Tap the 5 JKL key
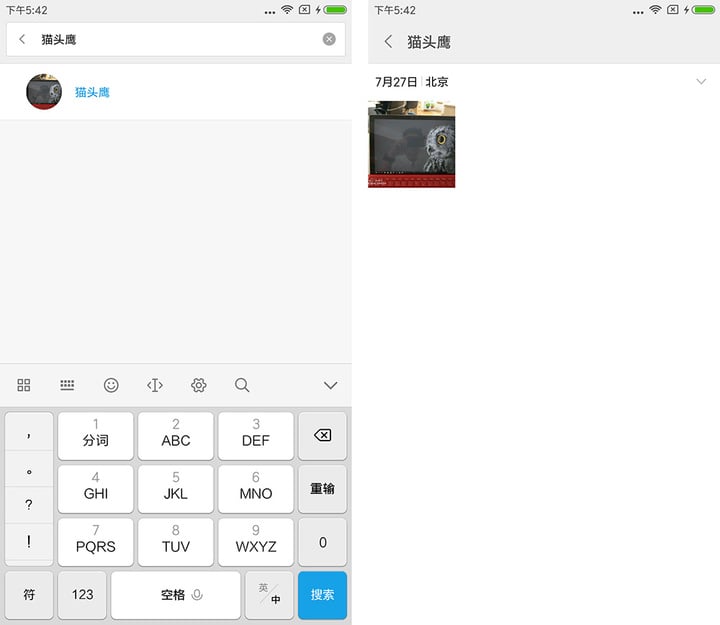The width and height of the screenshot is (720, 625). [176, 489]
